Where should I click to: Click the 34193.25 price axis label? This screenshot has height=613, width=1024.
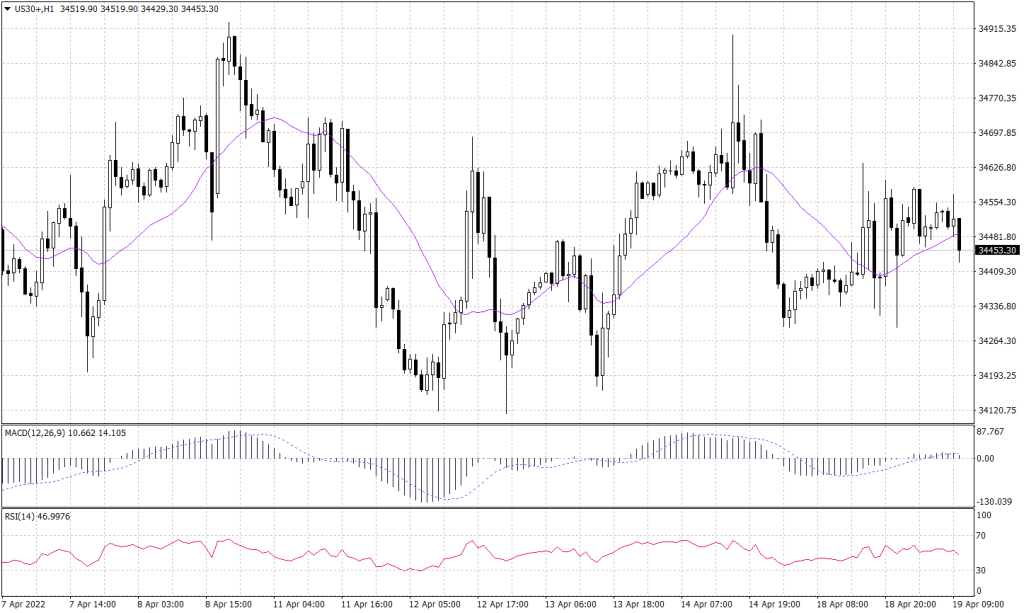(997, 375)
